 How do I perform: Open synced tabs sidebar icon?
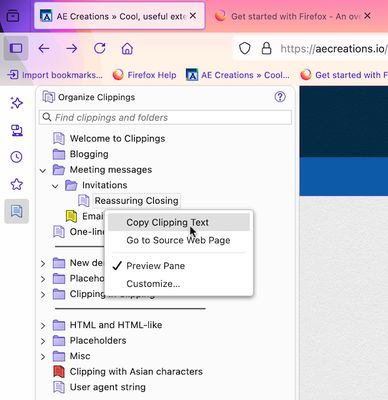click(17, 130)
